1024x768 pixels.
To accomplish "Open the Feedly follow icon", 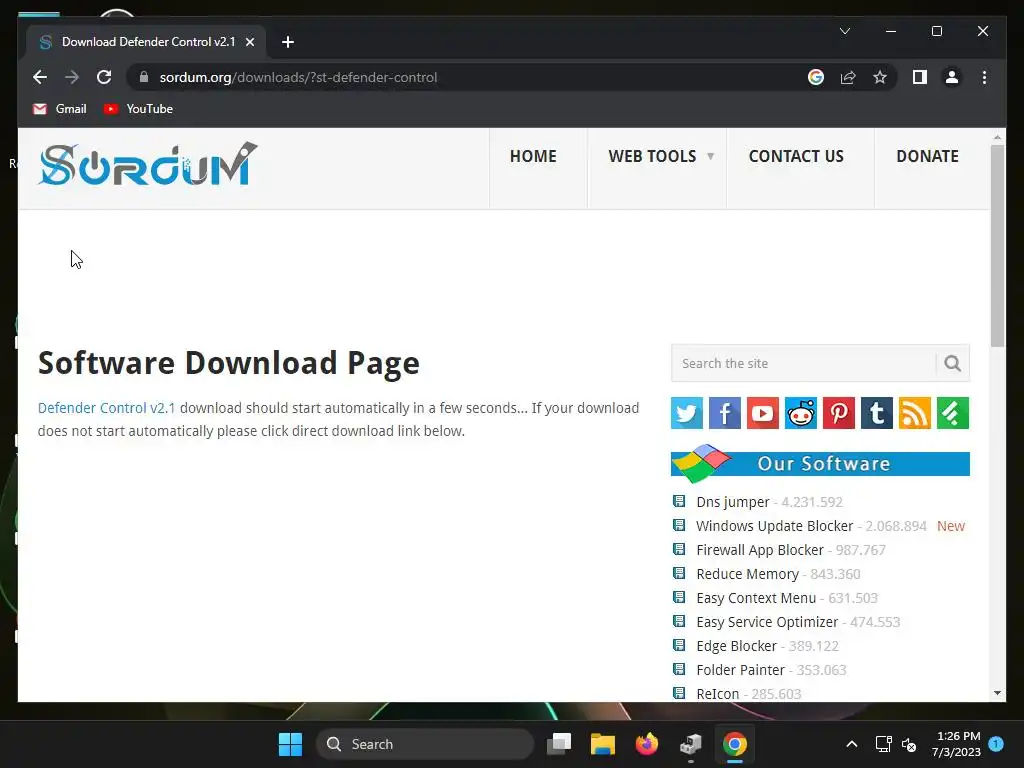I will 953,413.
